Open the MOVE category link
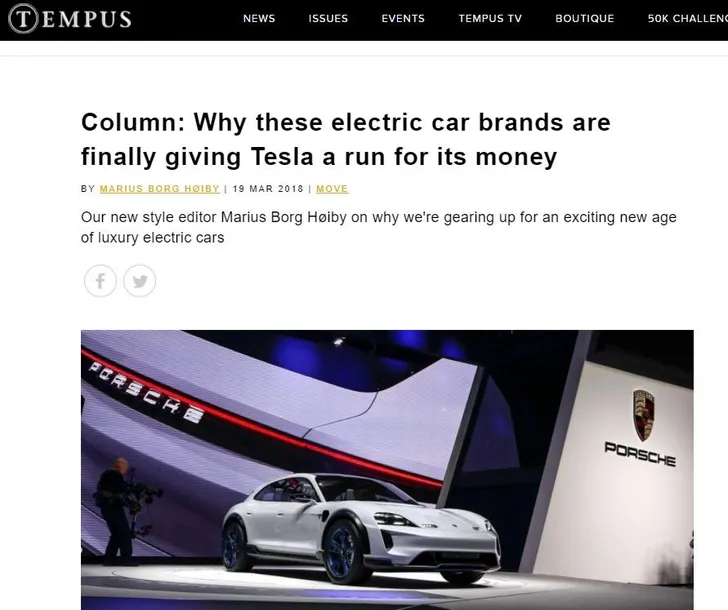This screenshot has height=610, width=728. point(332,189)
